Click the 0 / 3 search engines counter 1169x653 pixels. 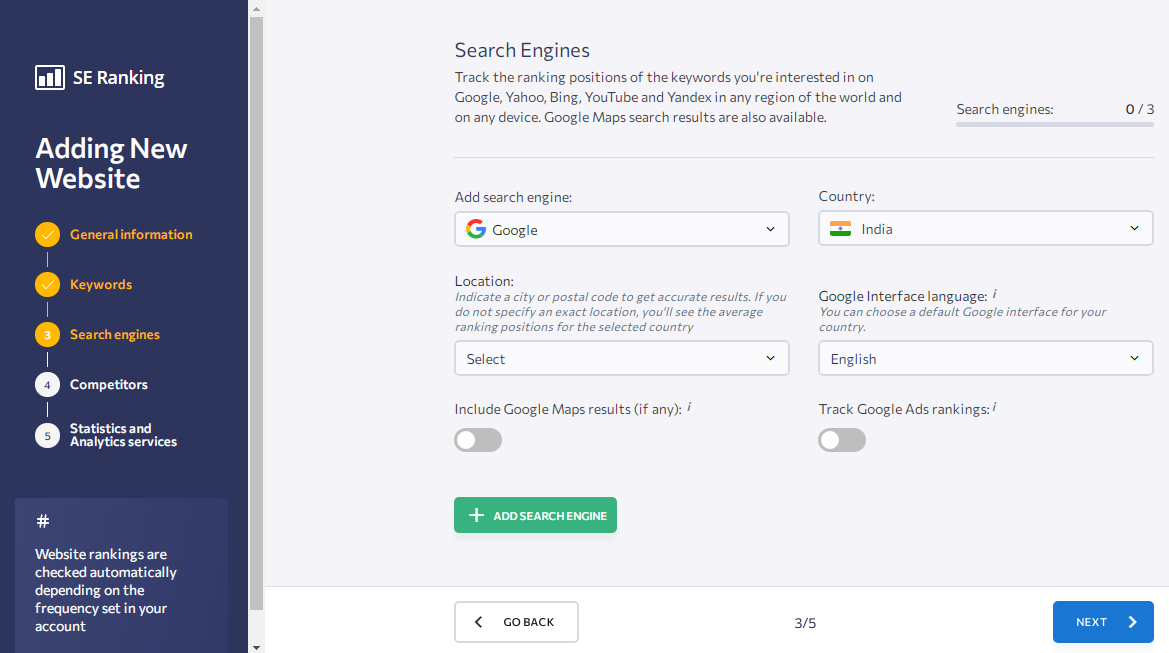click(1139, 110)
